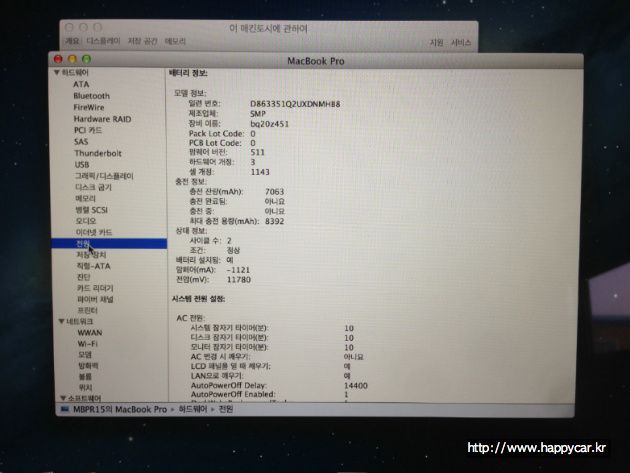This screenshot has height=473, width=630.
Task: Click the cell revision value 1143
Action: click(x=260, y=172)
